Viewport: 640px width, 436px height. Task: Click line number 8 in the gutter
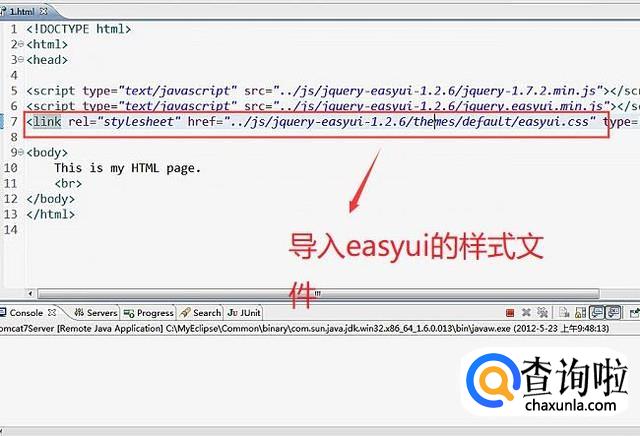(14, 137)
